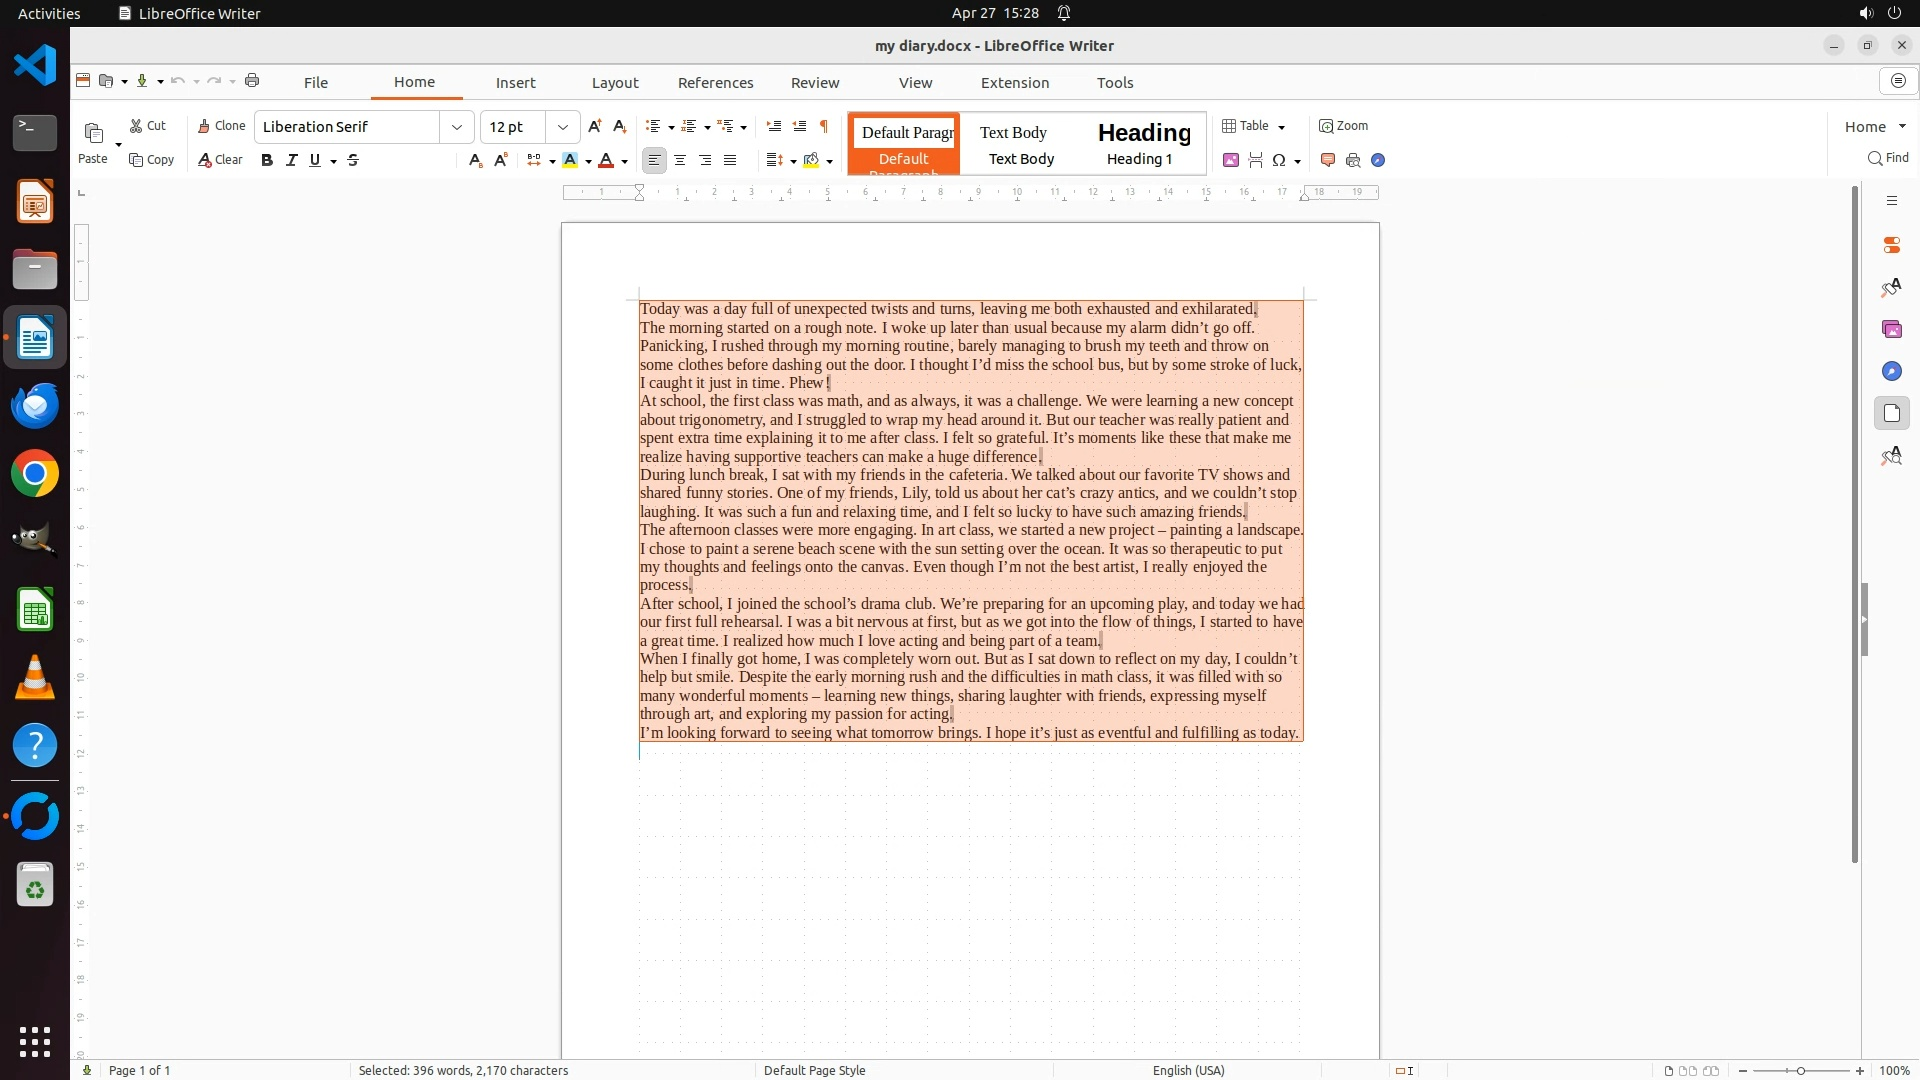
Task: Insert a comment icon
Action: (x=1328, y=160)
